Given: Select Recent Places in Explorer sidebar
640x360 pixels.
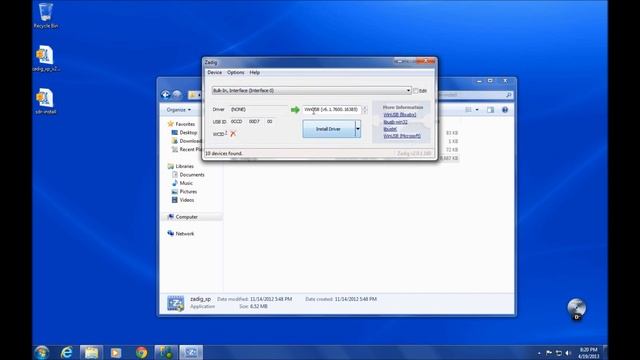Looking at the screenshot, I should coord(187,149).
